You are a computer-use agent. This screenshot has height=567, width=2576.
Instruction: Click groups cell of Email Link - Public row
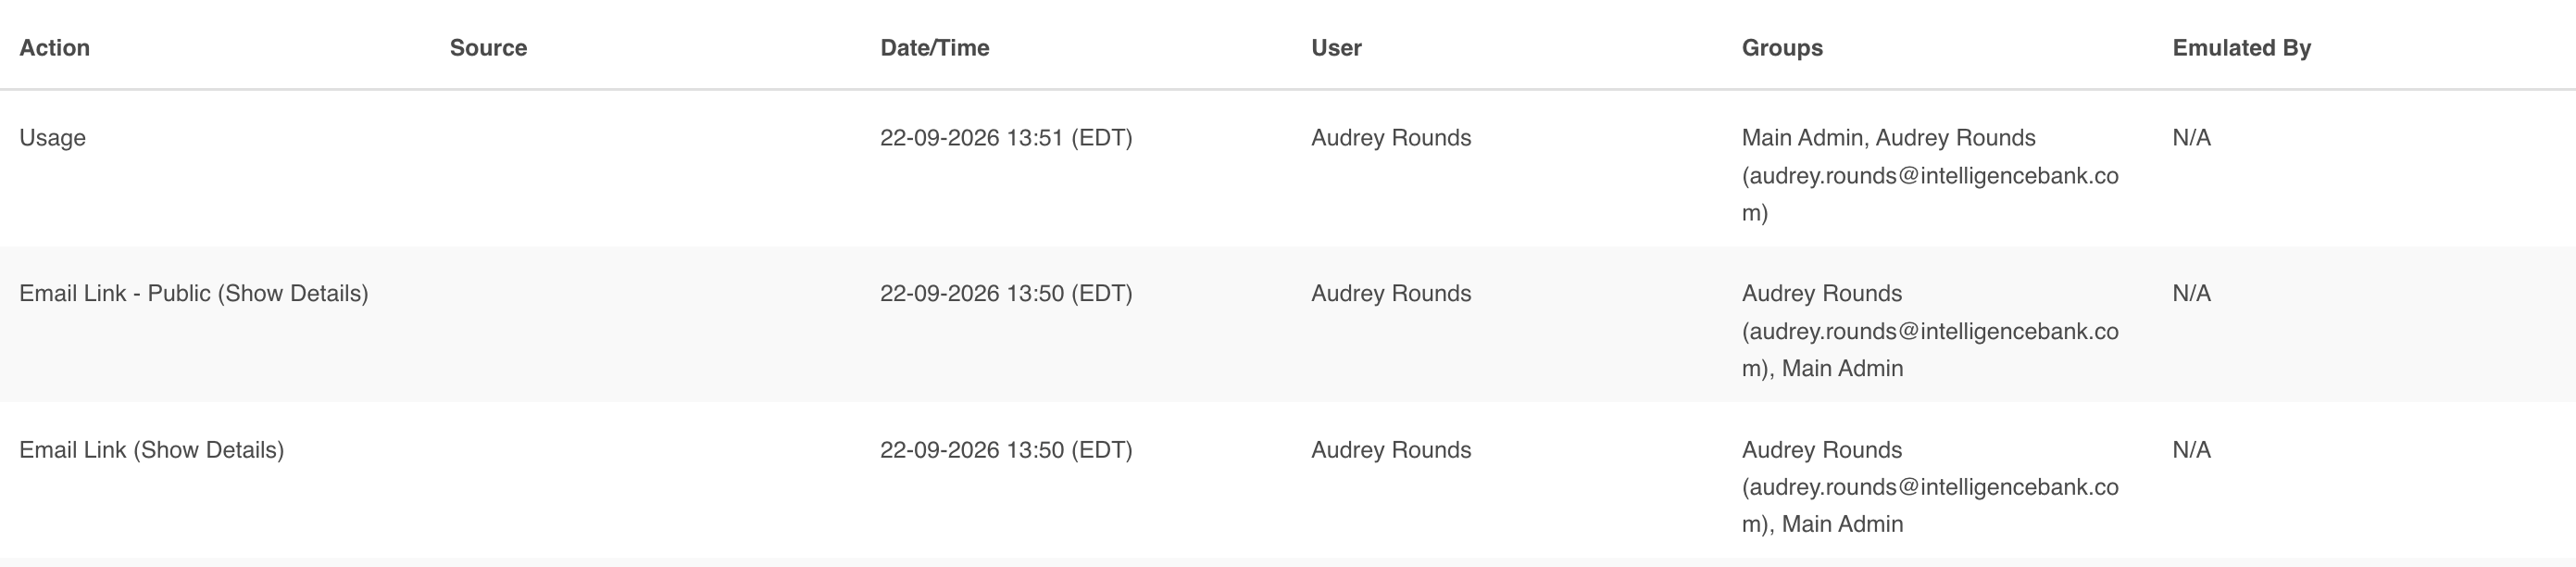pyautogui.click(x=1930, y=331)
